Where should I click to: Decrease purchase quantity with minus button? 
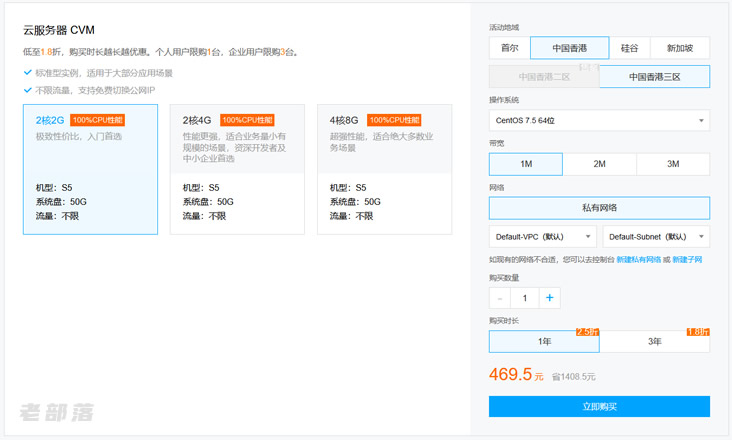[500, 298]
